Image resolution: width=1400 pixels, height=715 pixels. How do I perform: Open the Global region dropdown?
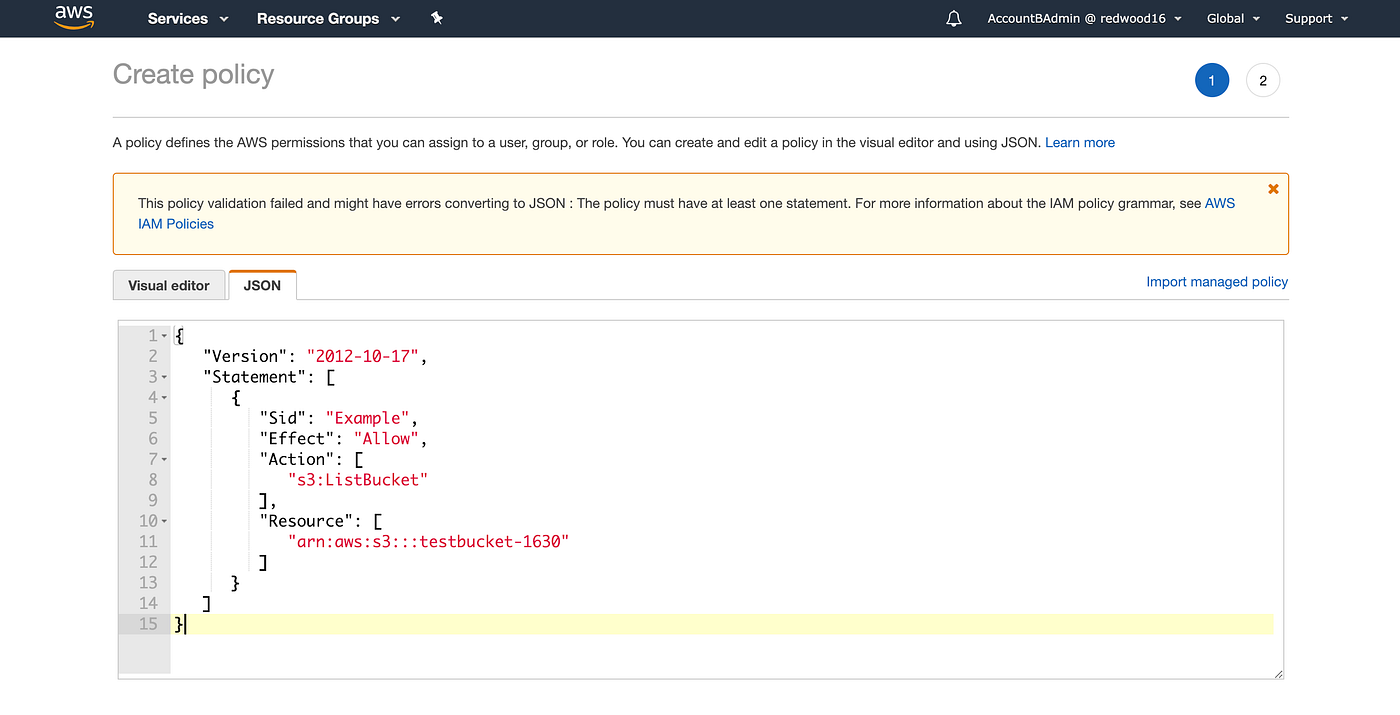click(1233, 18)
